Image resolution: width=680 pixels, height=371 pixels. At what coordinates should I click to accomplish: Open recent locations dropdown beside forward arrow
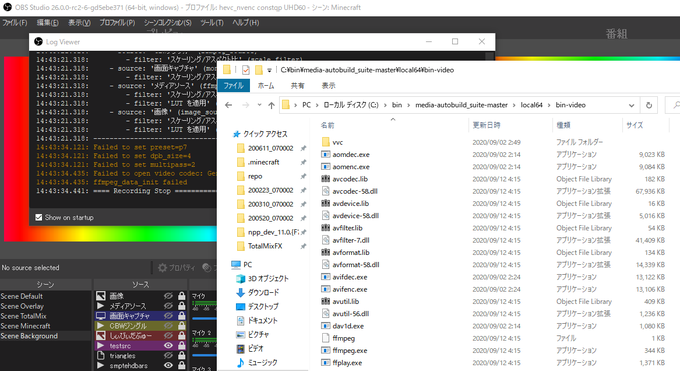(259, 105)
